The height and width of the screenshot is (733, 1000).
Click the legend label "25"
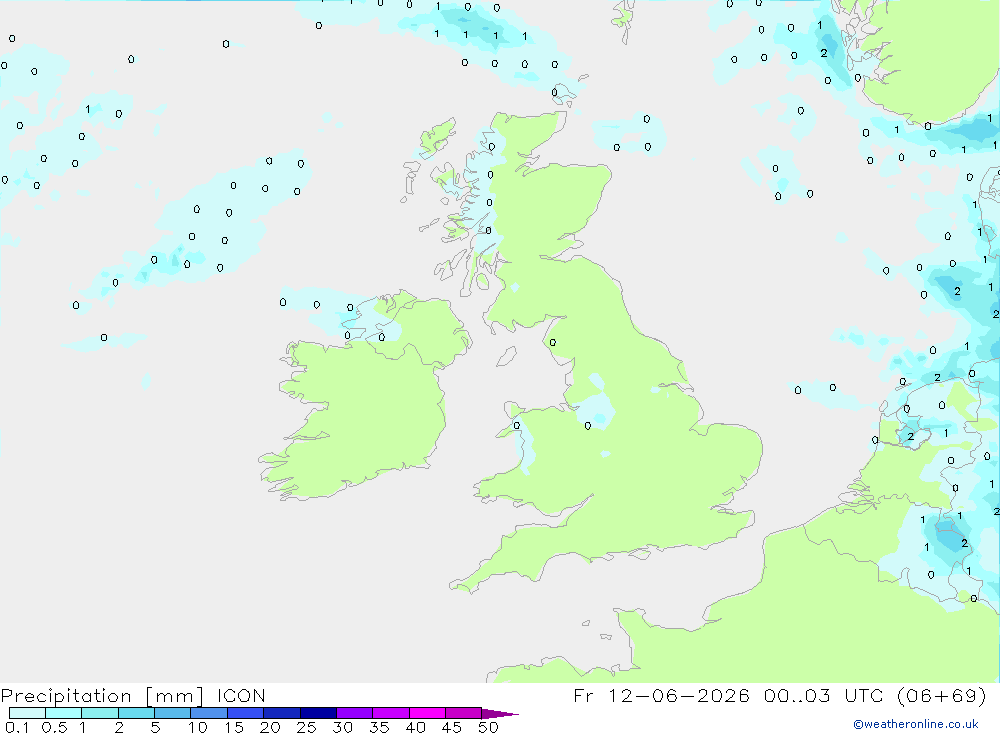pyautogui.click(x=307, y=727)
